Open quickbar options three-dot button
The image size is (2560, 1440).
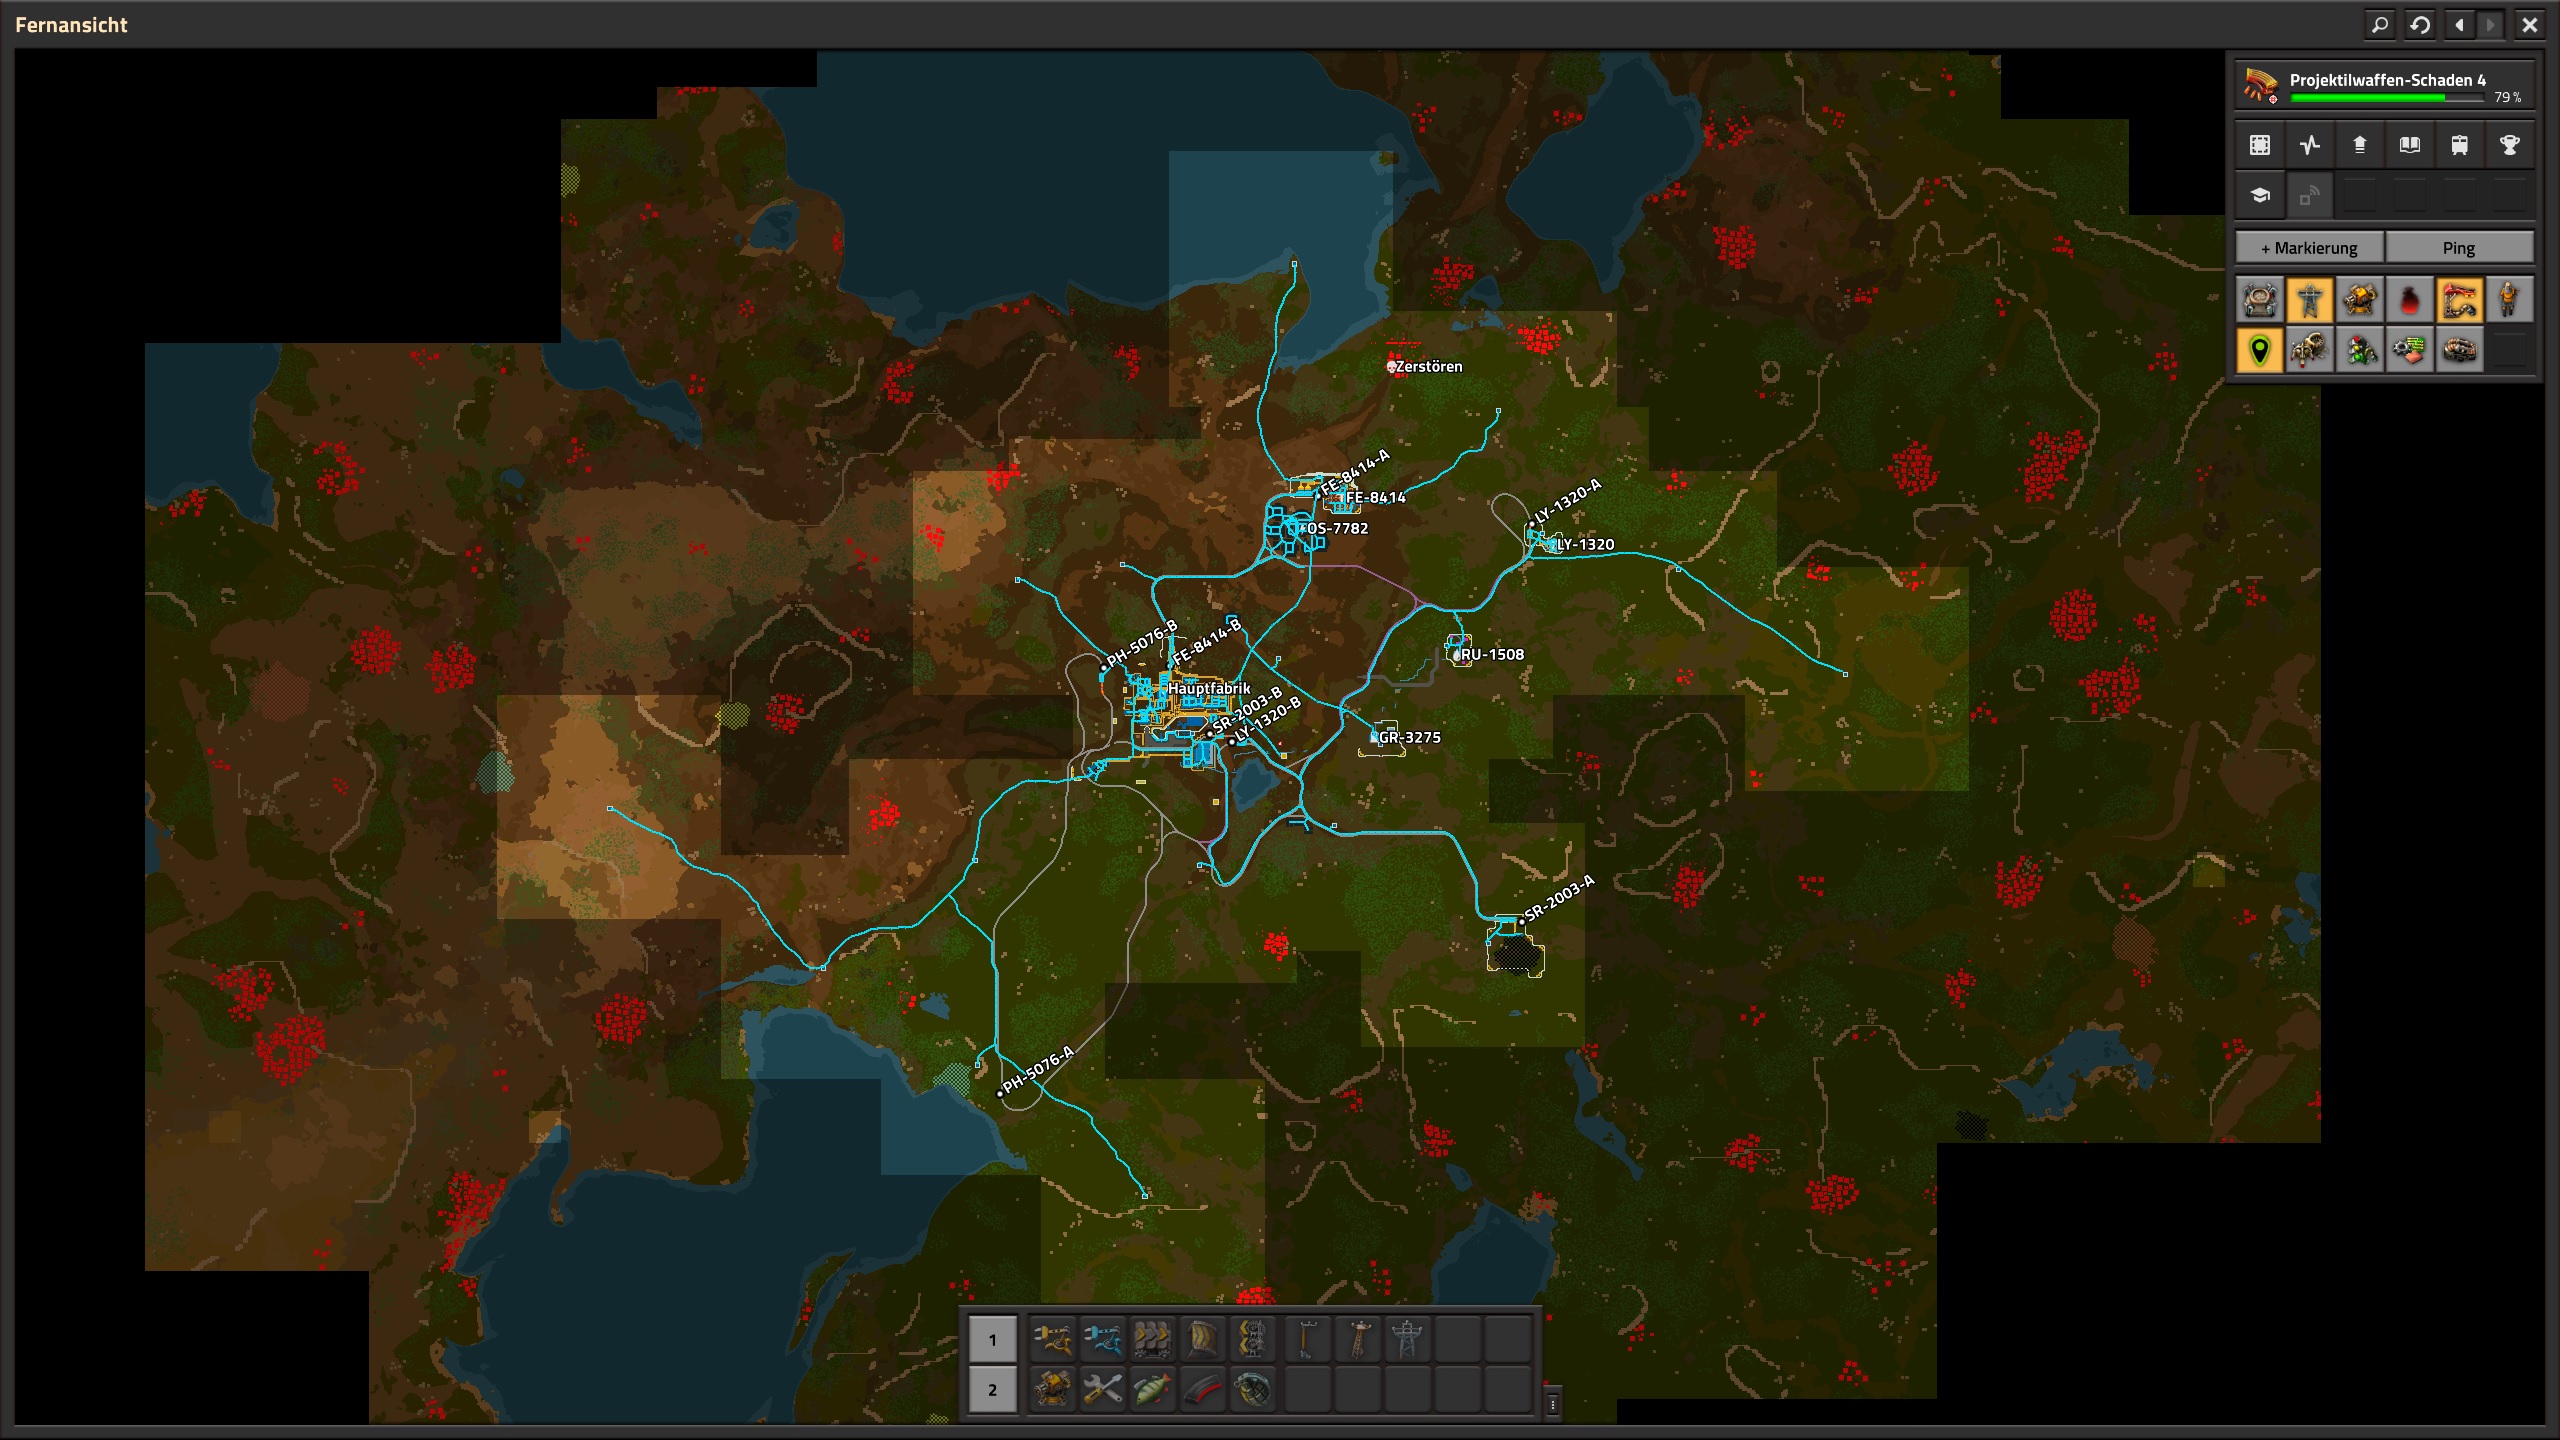[1552, 1404]
